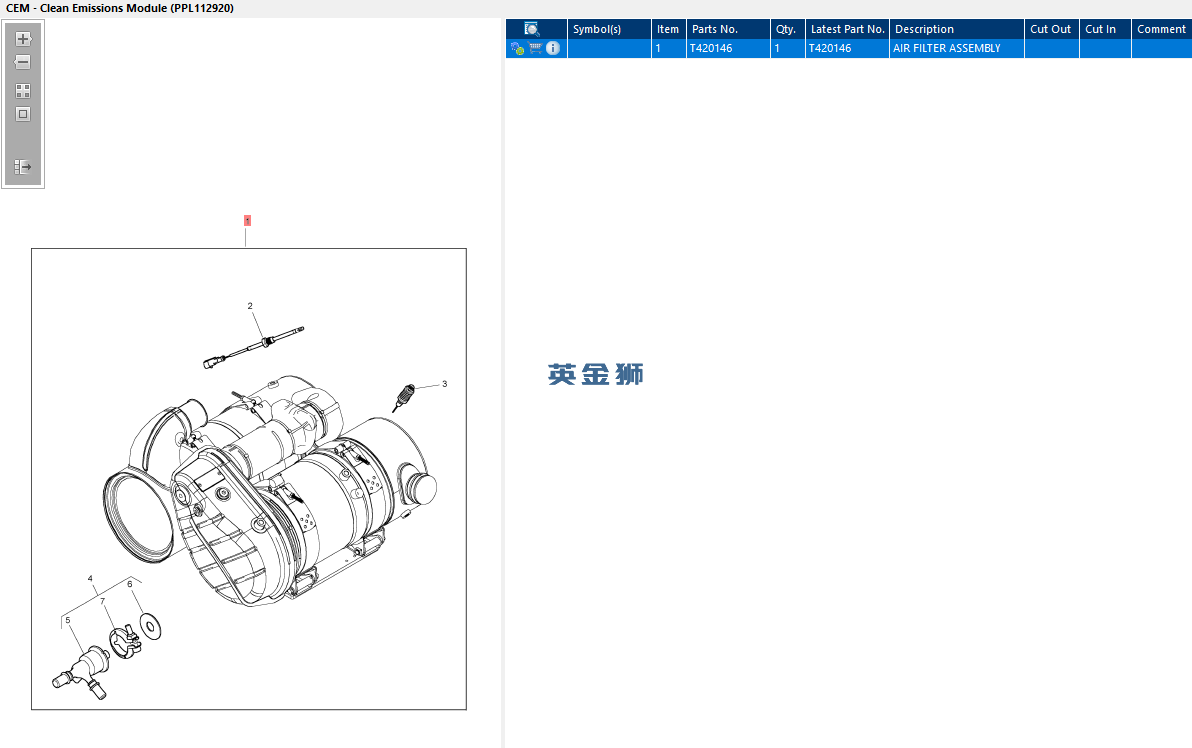Sort by Item column header
Viewport: 1192px width, 748px height.
coord(668,29)
